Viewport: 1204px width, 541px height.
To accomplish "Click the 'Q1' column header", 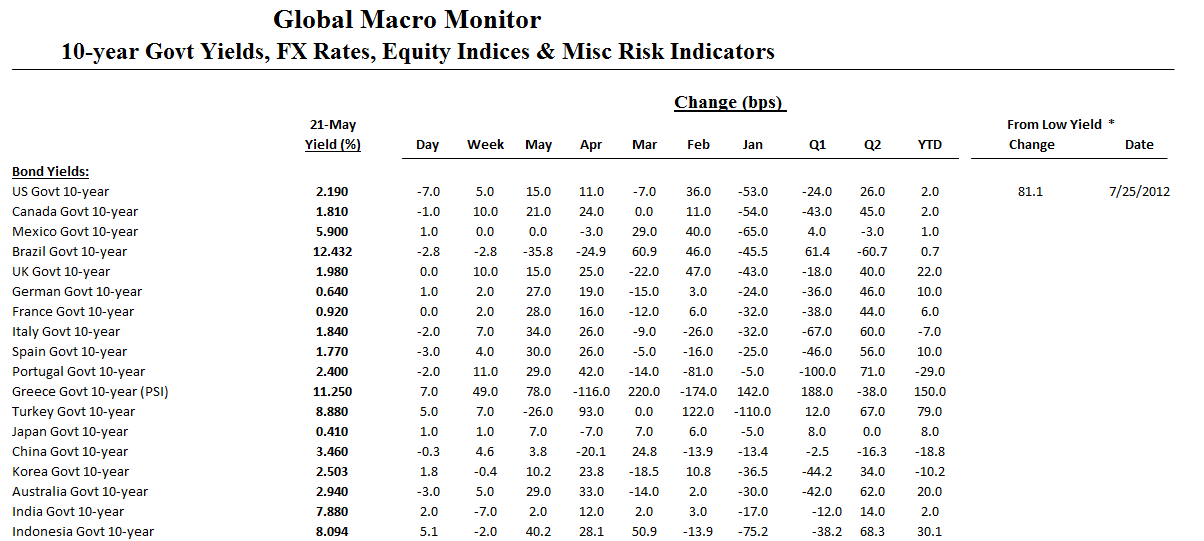I will point(817,145).
